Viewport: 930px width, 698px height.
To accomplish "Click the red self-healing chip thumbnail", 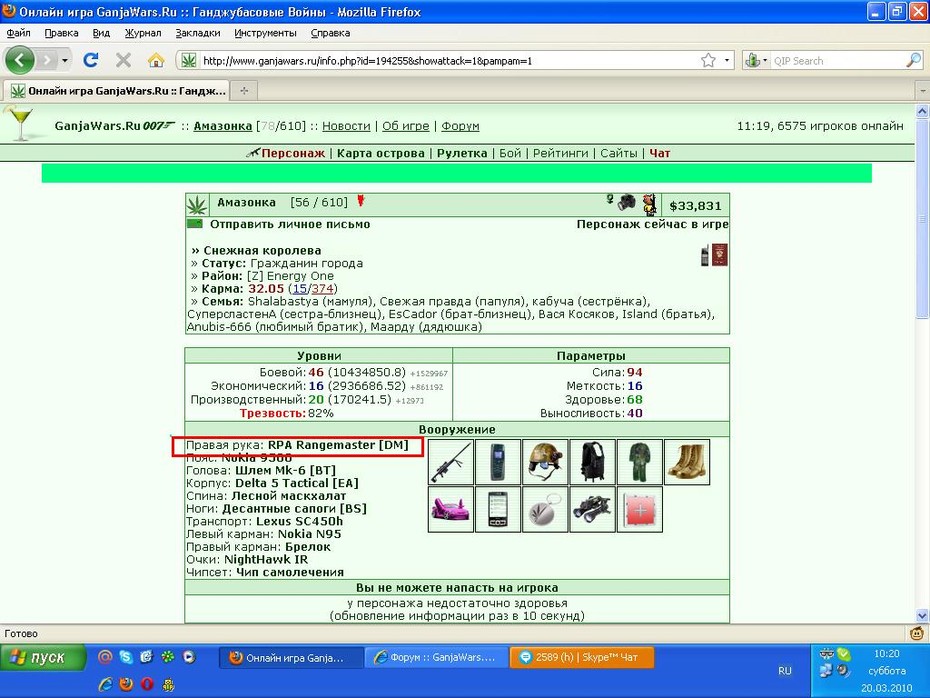I will click(639, 509).
